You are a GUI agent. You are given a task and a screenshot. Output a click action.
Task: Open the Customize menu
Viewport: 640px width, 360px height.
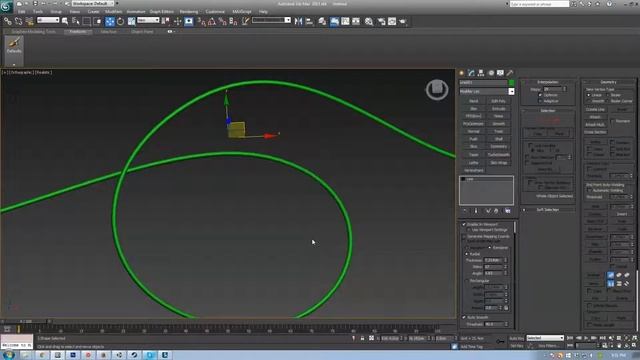[215, 11]
